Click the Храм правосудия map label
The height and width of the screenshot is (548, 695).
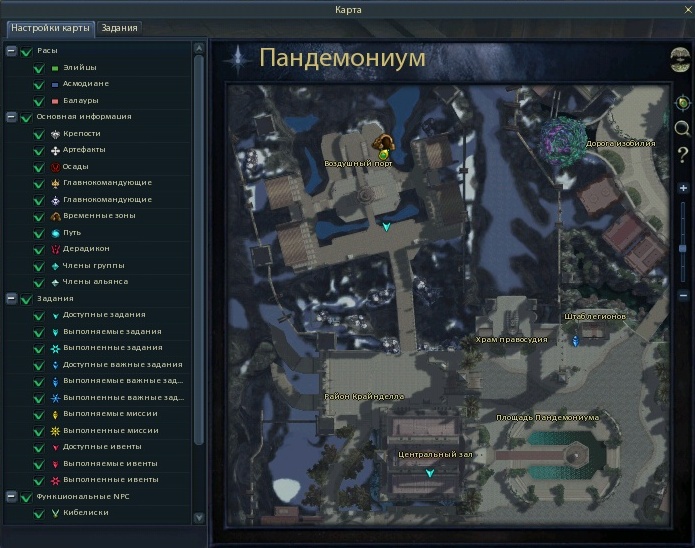(x=511, y=340)
